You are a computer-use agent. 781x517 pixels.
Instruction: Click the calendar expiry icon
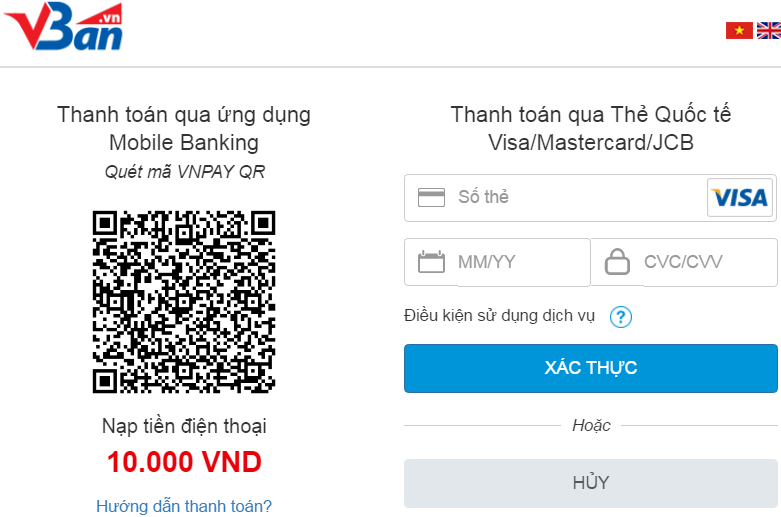tap(431, 262)
